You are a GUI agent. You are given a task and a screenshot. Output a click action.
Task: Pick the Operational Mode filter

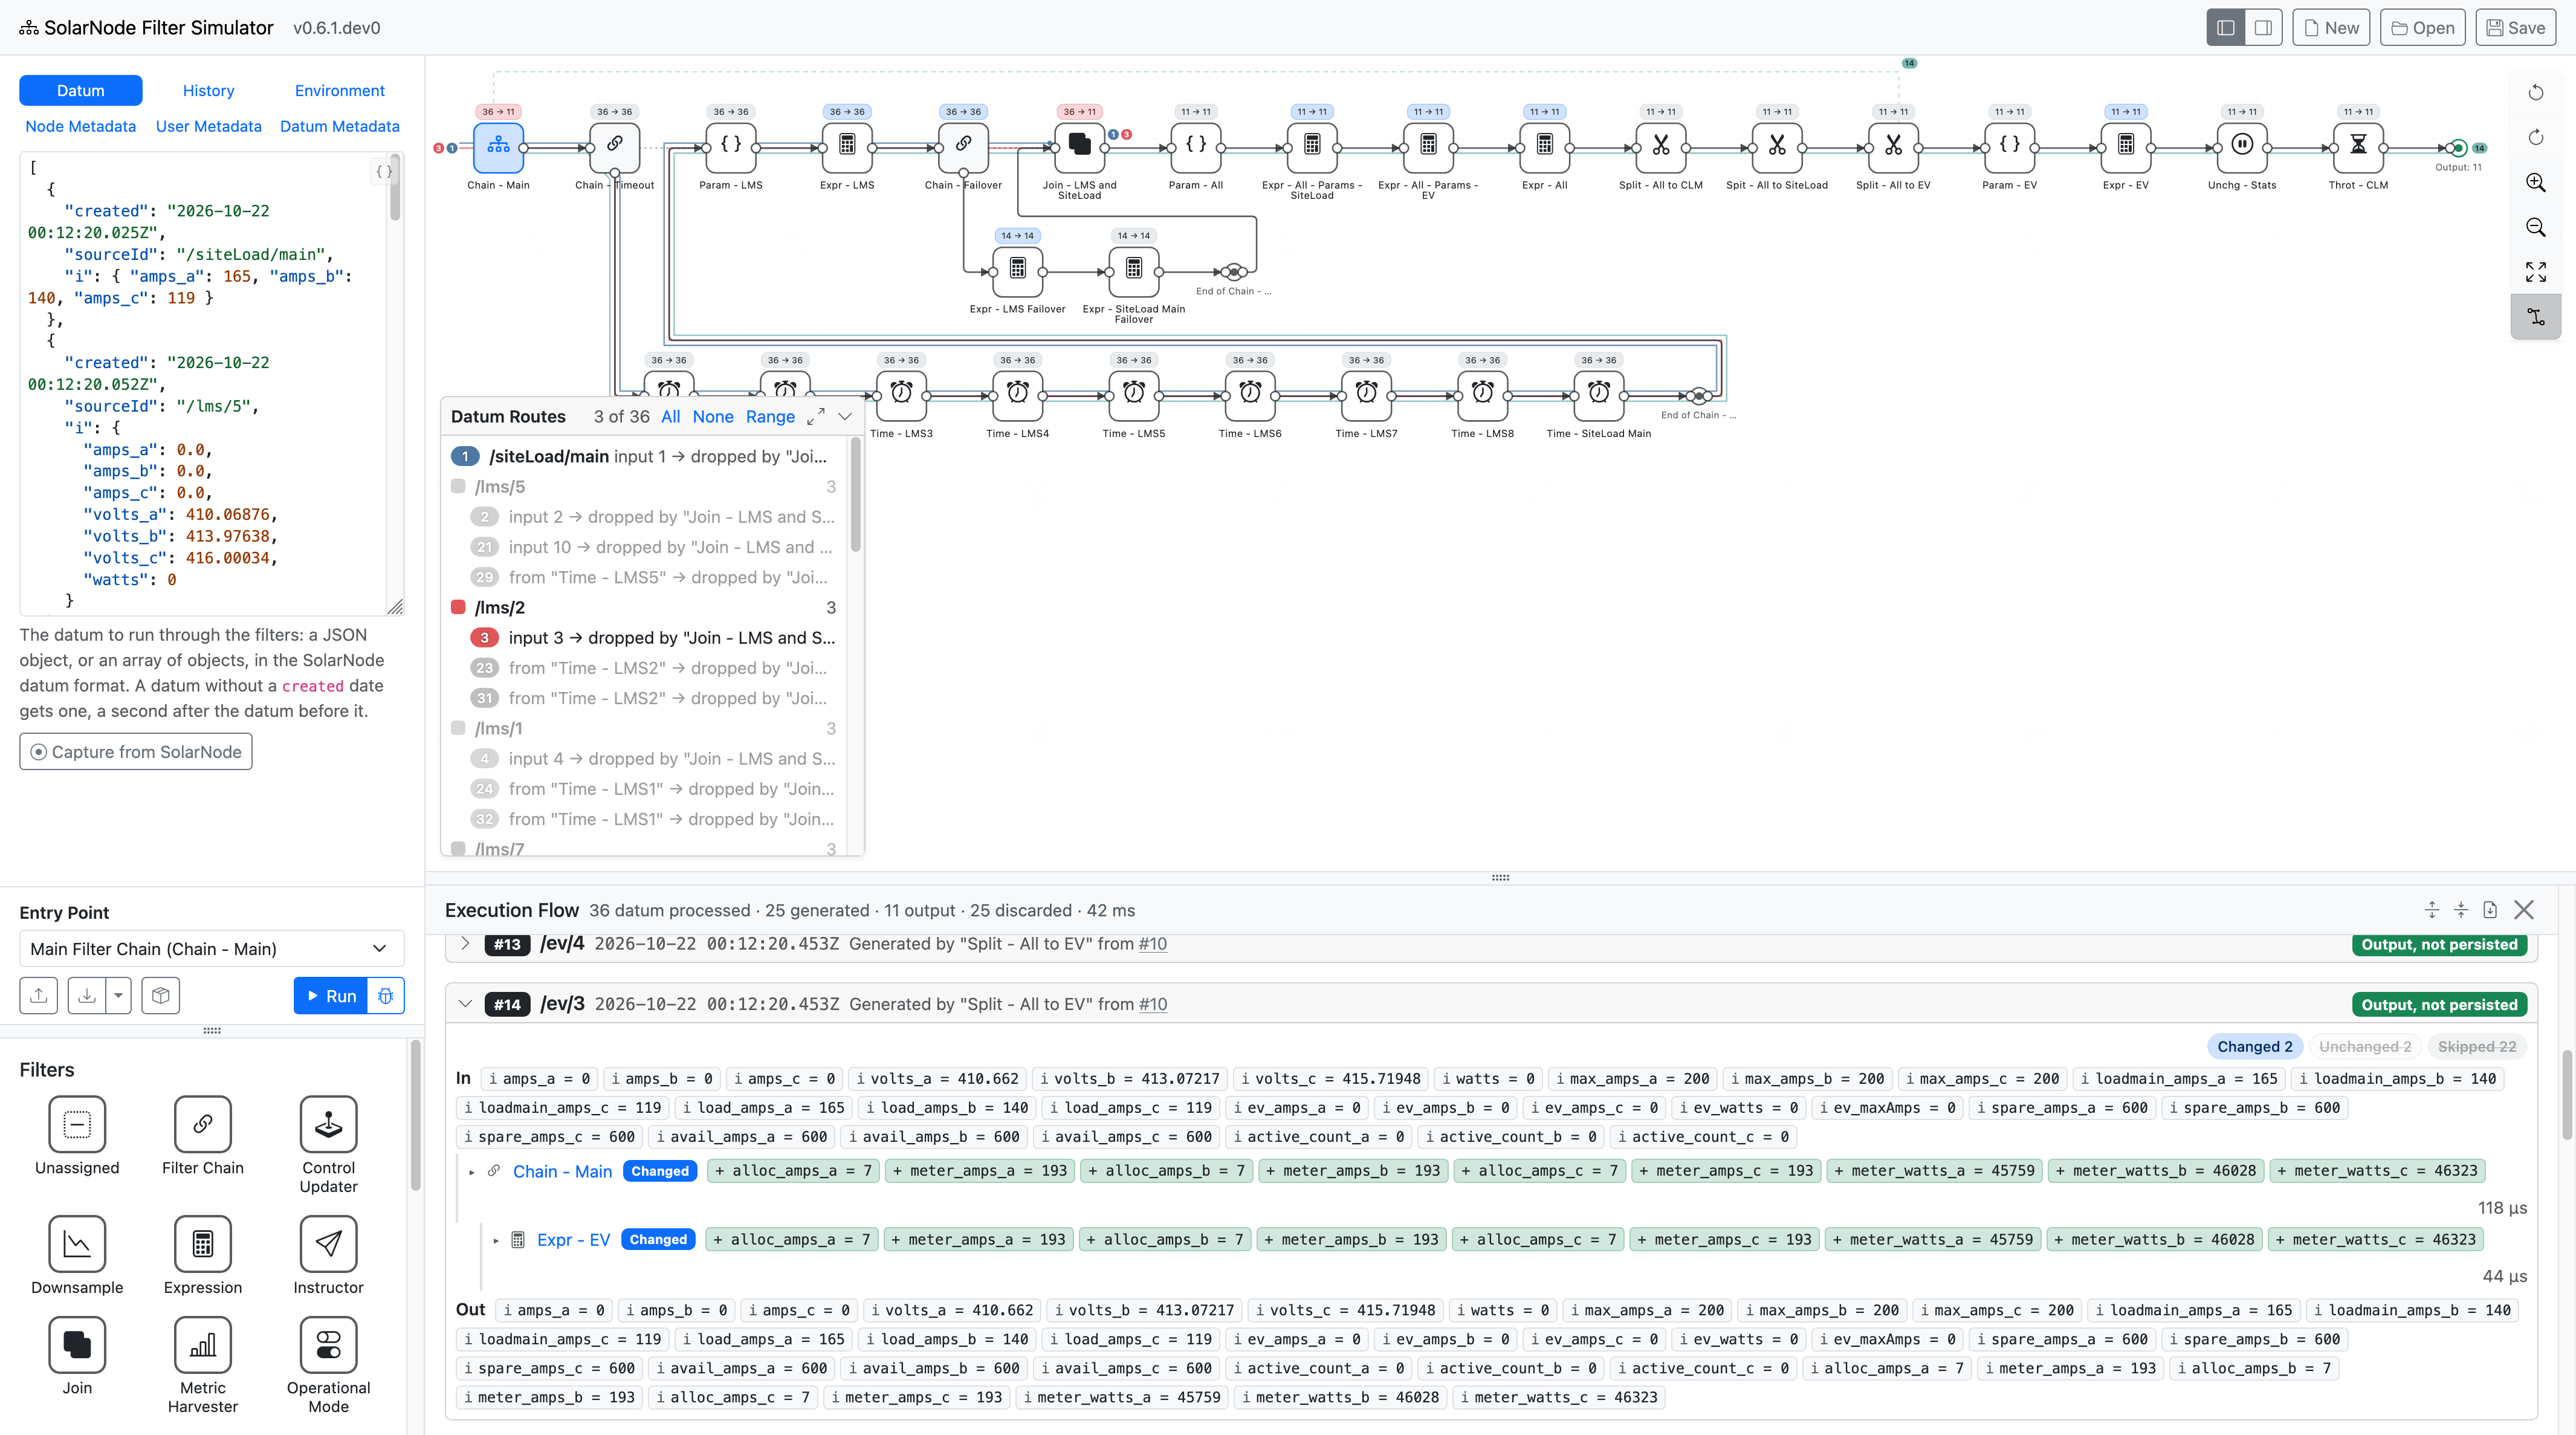[x=328, y=1365]
